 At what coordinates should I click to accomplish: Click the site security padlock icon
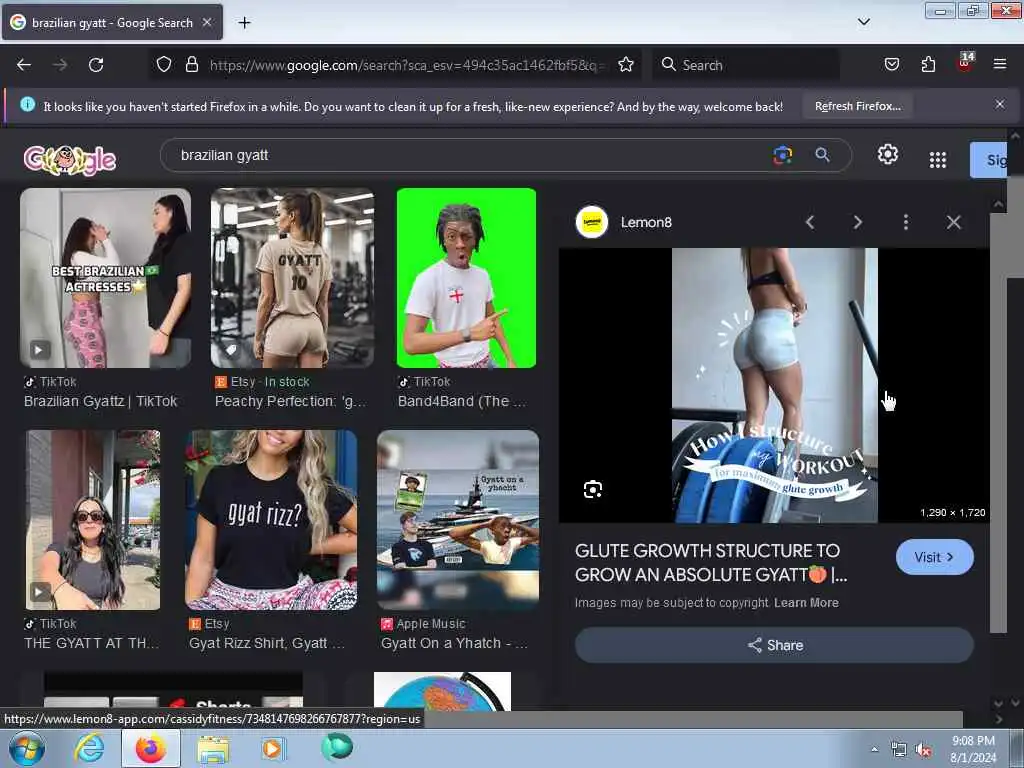point(191,64)
